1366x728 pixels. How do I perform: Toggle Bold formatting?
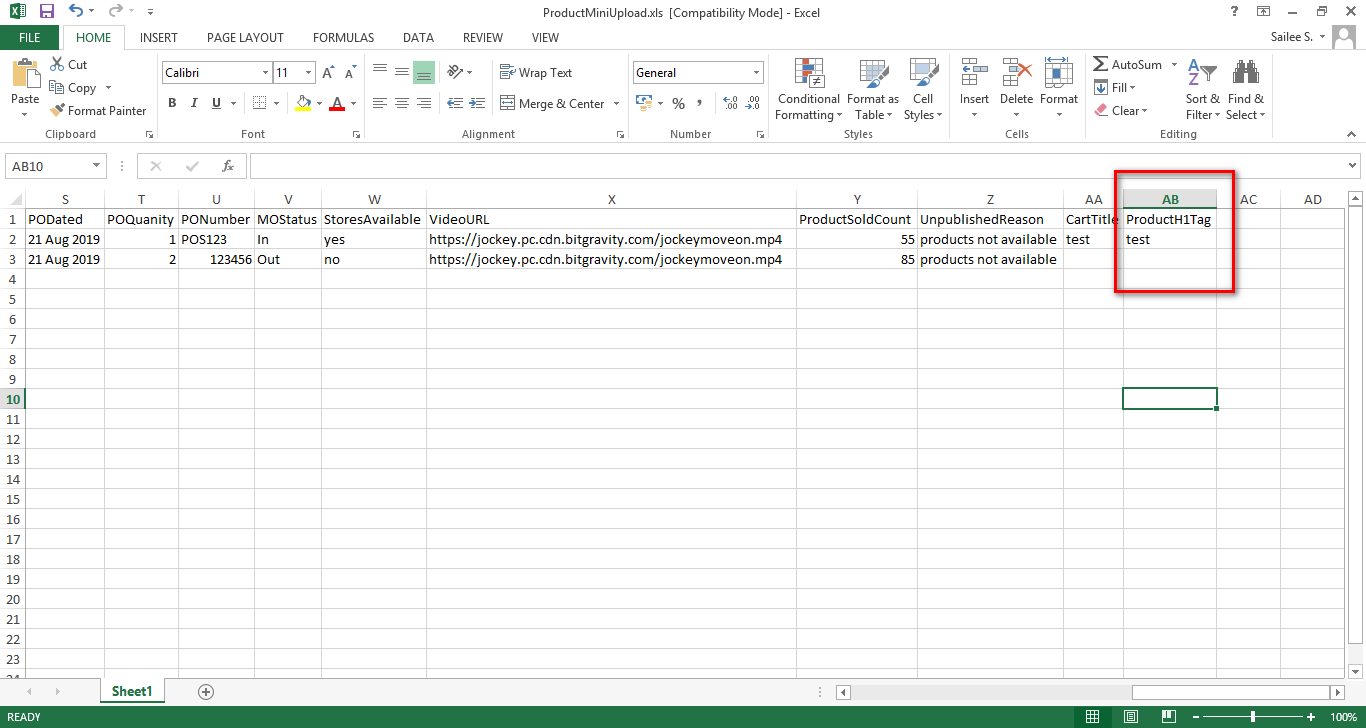[x=172, y=103]
